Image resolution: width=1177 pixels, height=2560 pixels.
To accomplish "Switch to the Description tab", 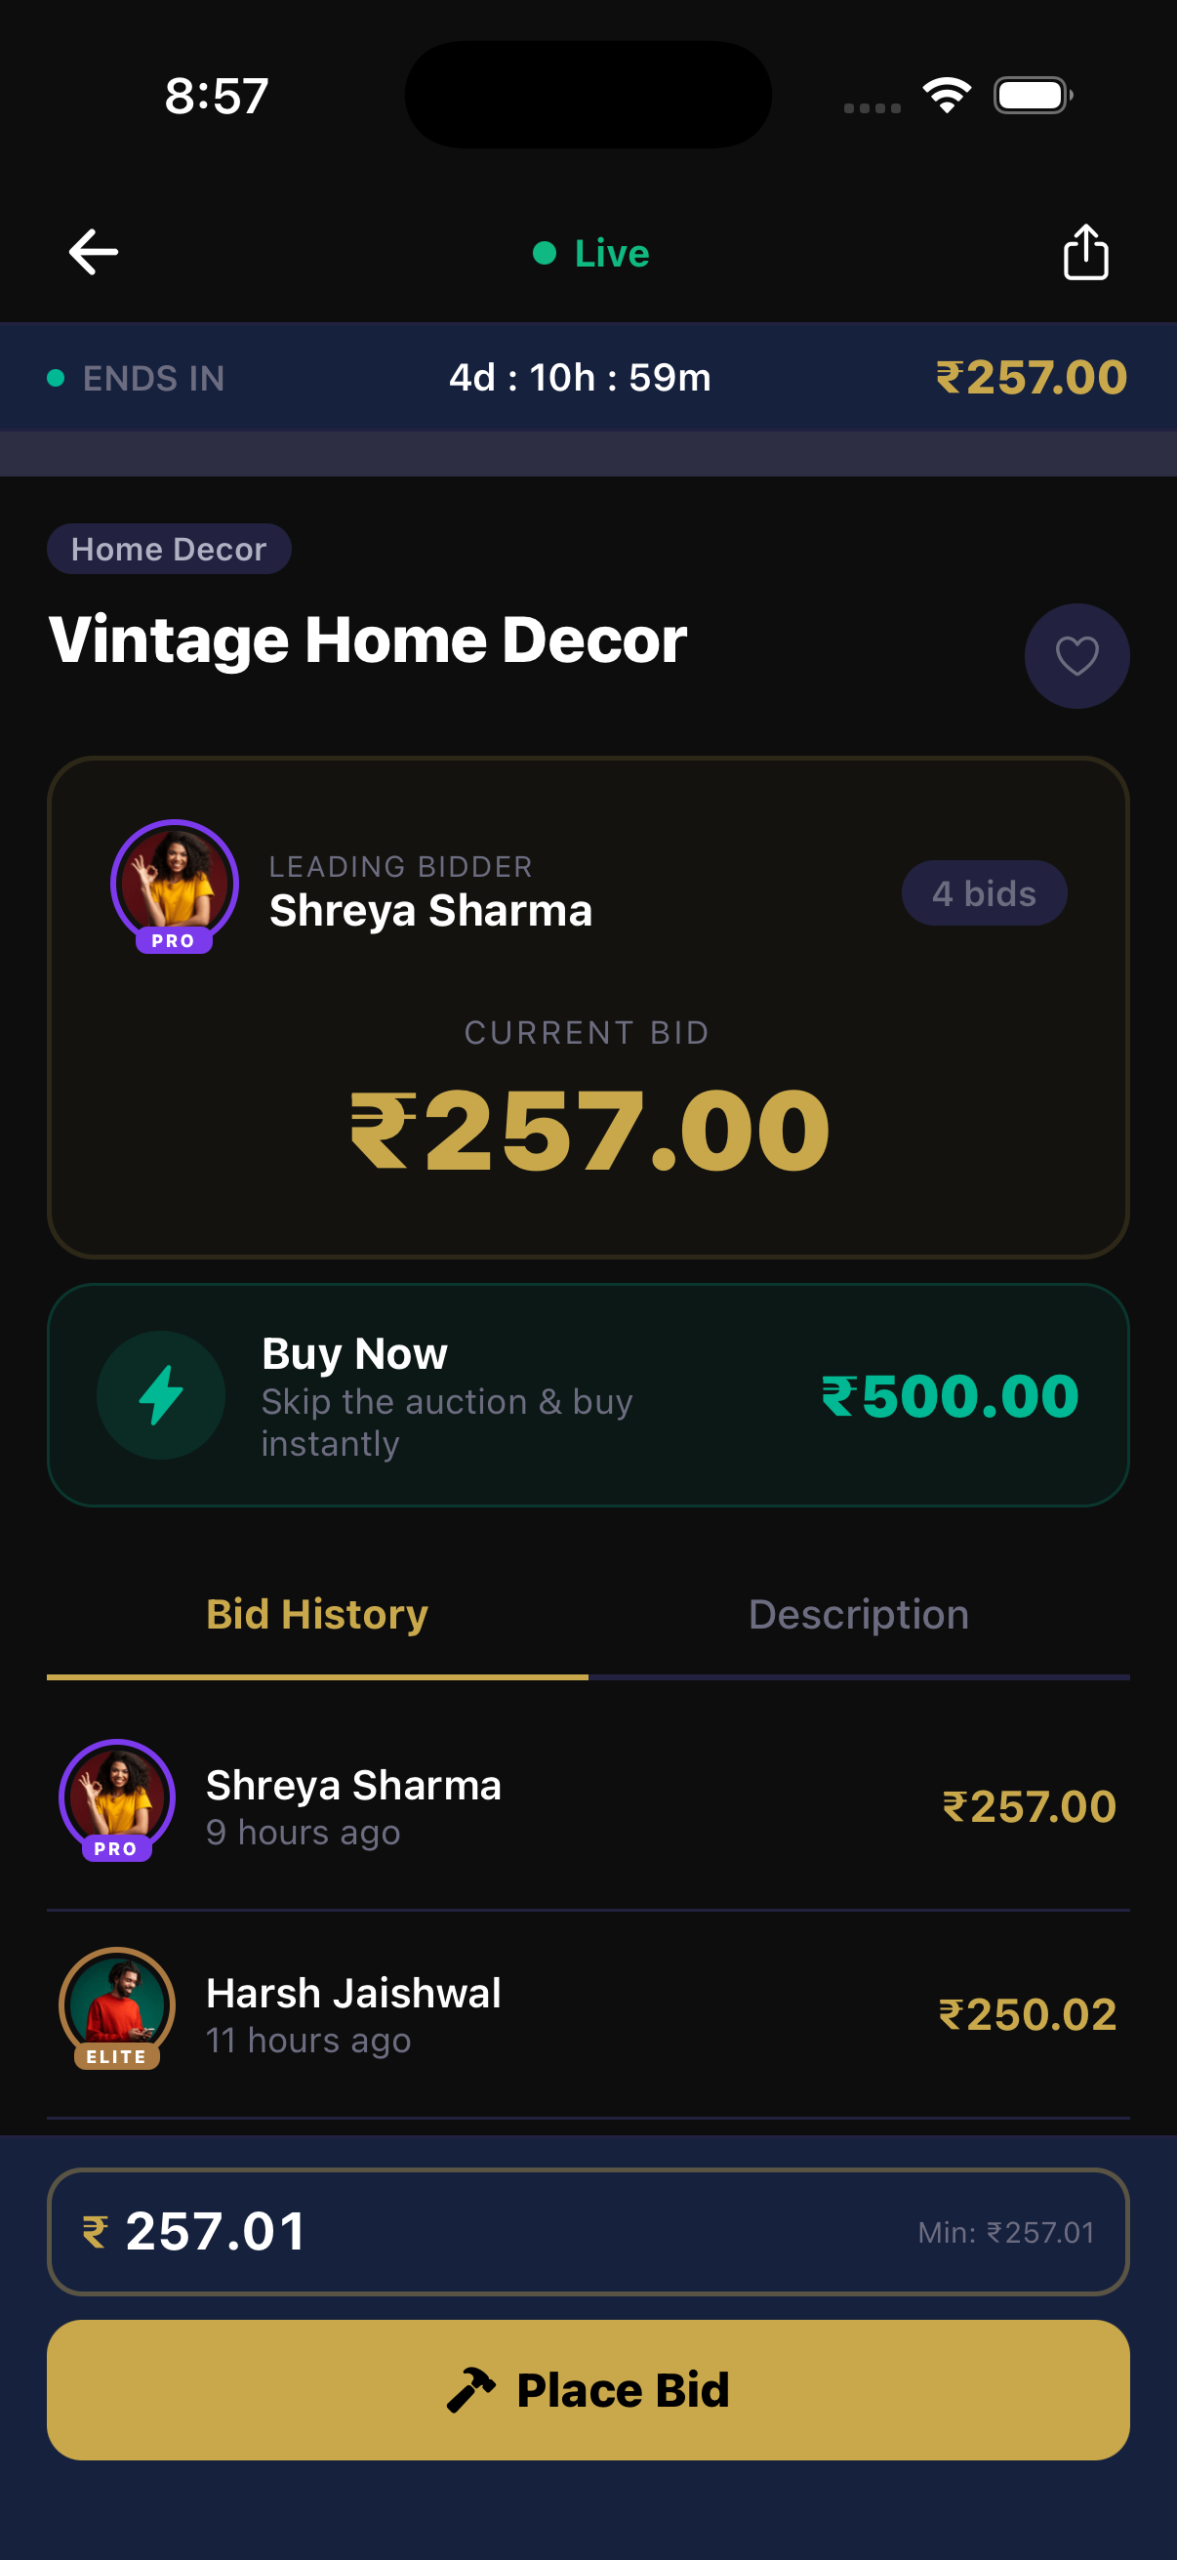I will tap(857, 1614).
